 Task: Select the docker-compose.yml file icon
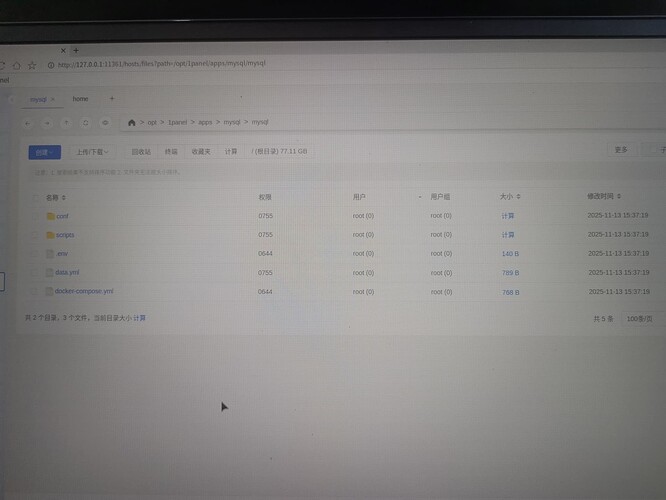pyautogui.click(x=47, y=292)
